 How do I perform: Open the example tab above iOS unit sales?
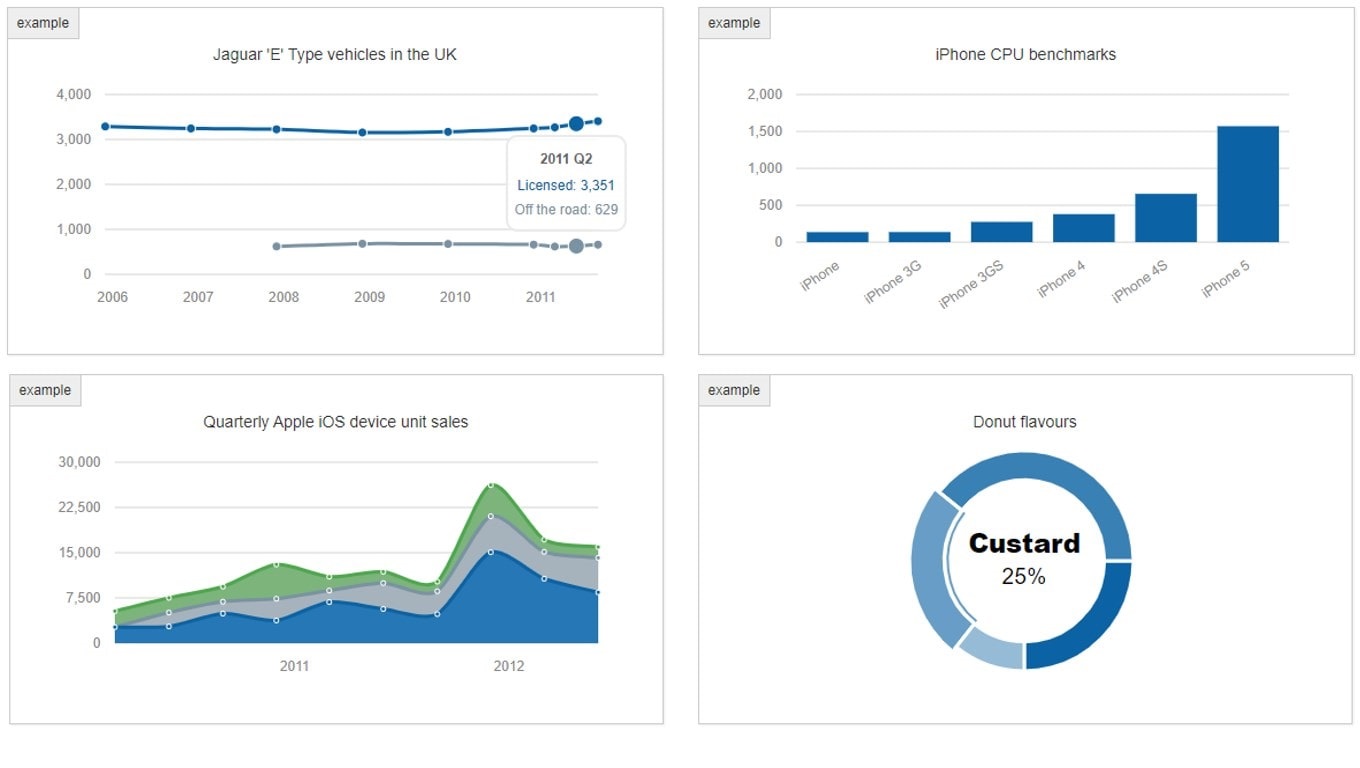45,390
